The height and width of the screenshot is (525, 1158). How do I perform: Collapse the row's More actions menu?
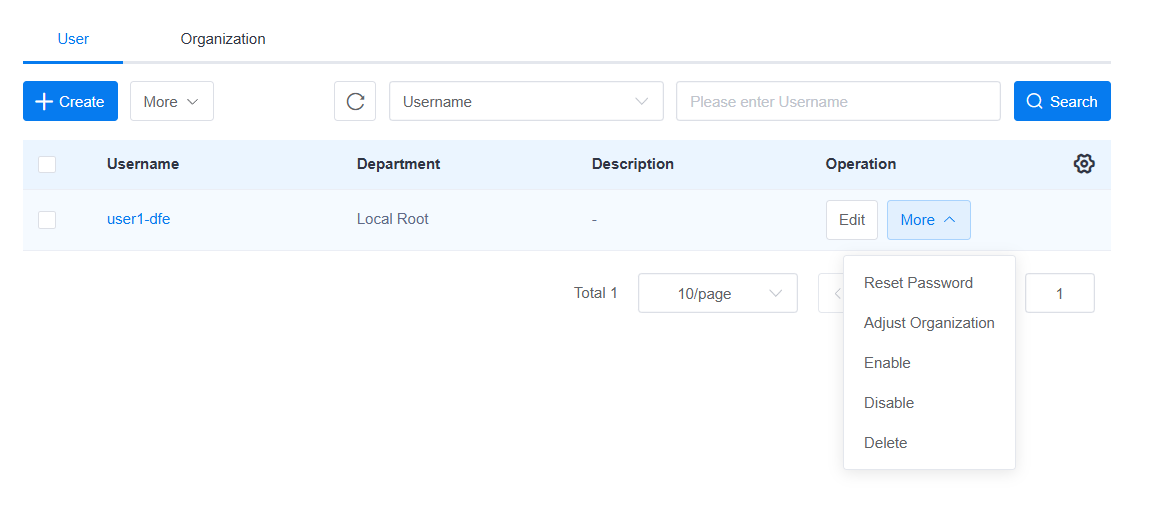(x=928, y=220)
